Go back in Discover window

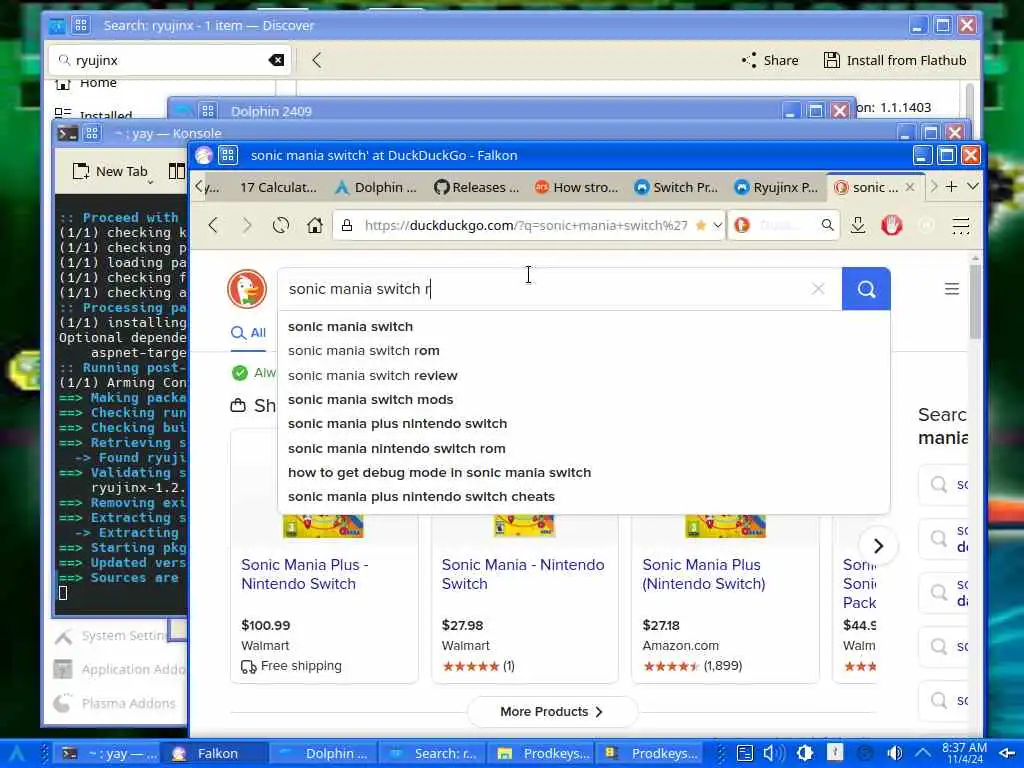317,60
